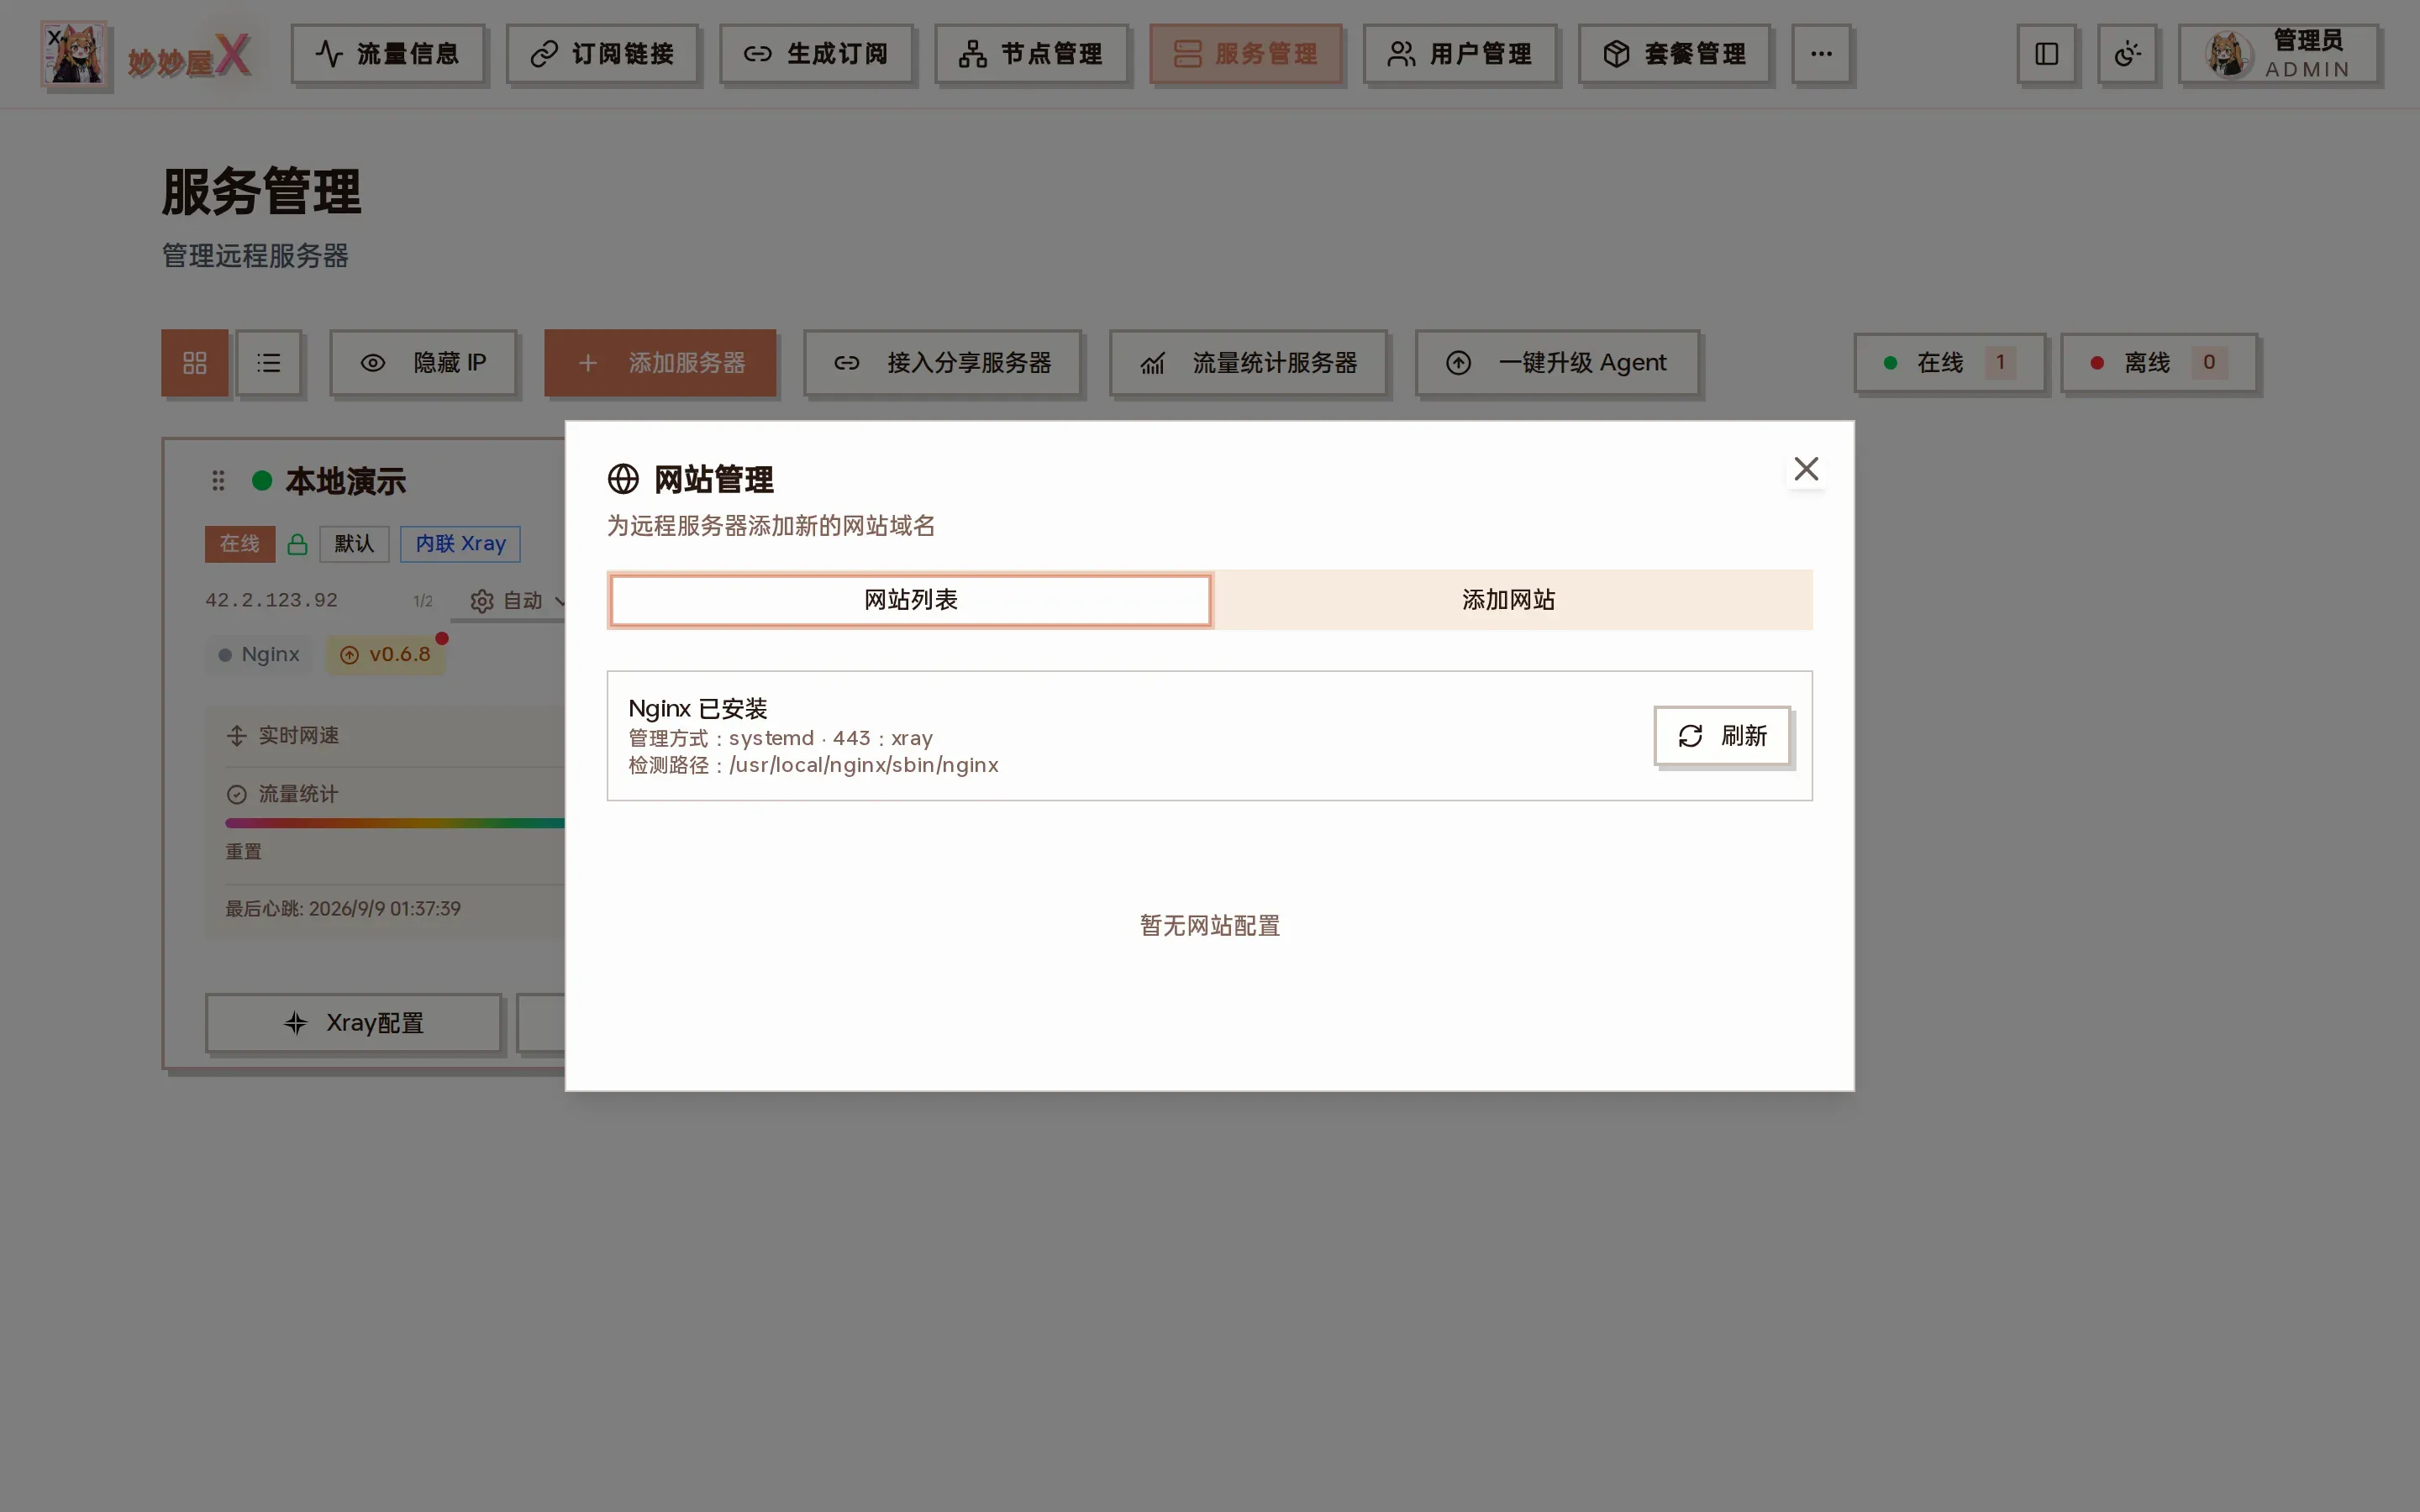This screenshot has height=1512, width=2420.
Task: Click 一键升级 Agent button
Action: point(1557,363)
